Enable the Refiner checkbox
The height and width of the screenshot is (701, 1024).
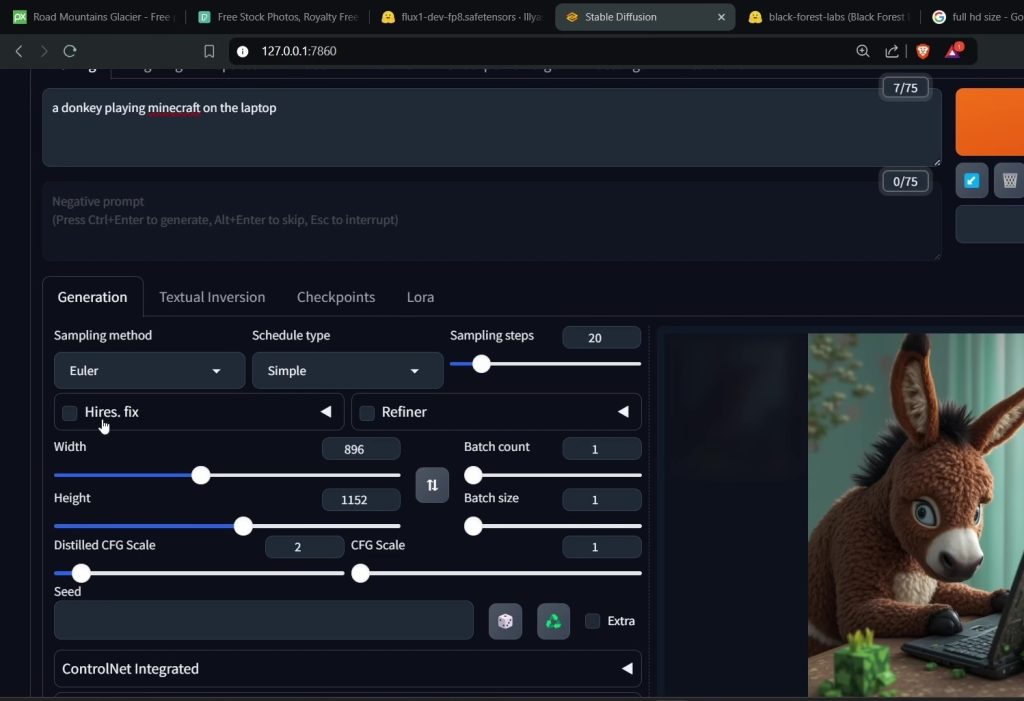coord(367,413)
